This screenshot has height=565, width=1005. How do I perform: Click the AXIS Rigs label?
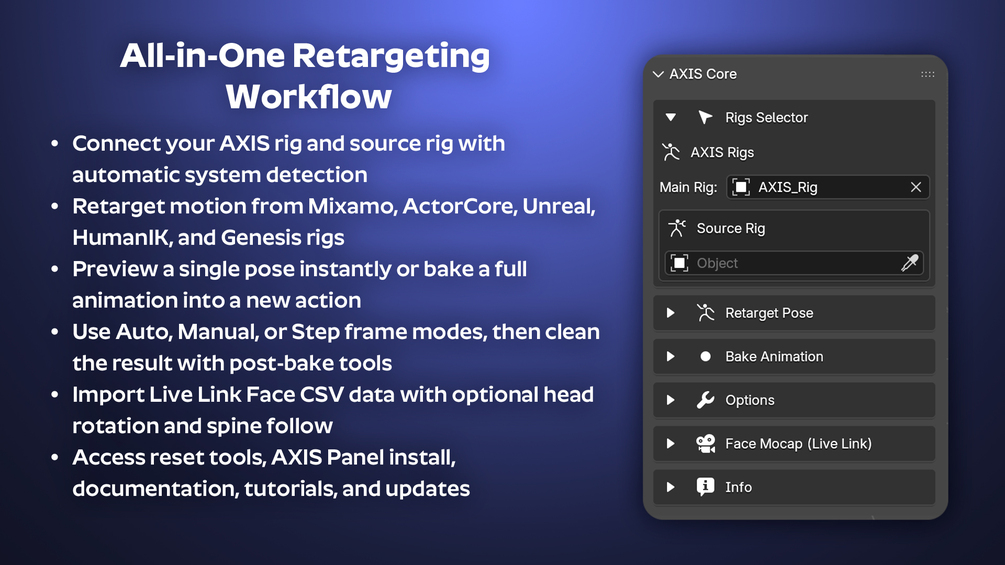point(722,152)
